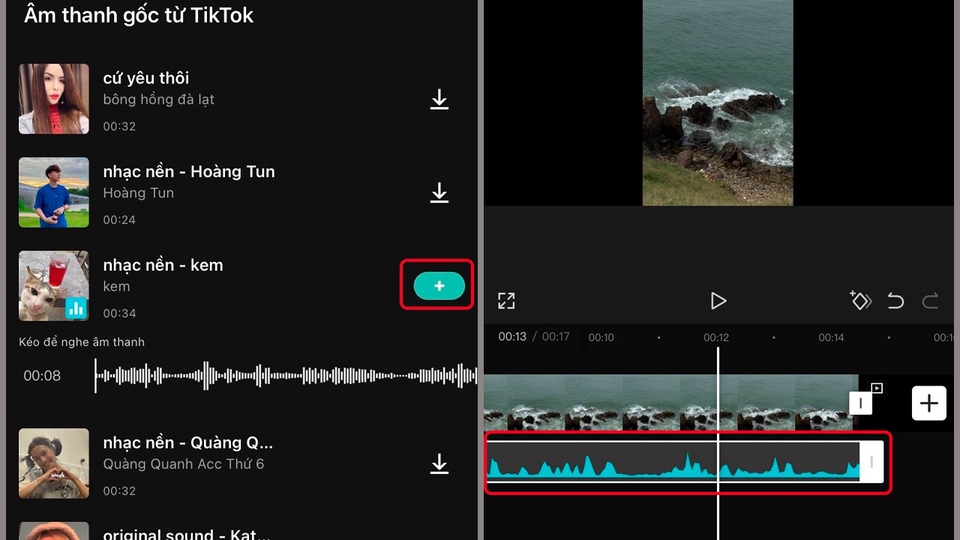
Task: Download the "cứ yêu thôi" sound
Action: click(439, 100)
